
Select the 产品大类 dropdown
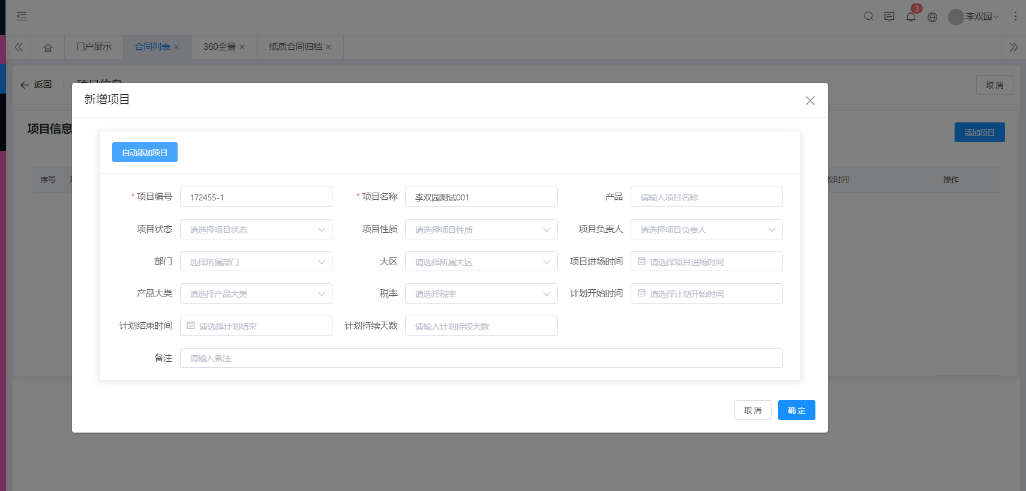tap(256, 293)
